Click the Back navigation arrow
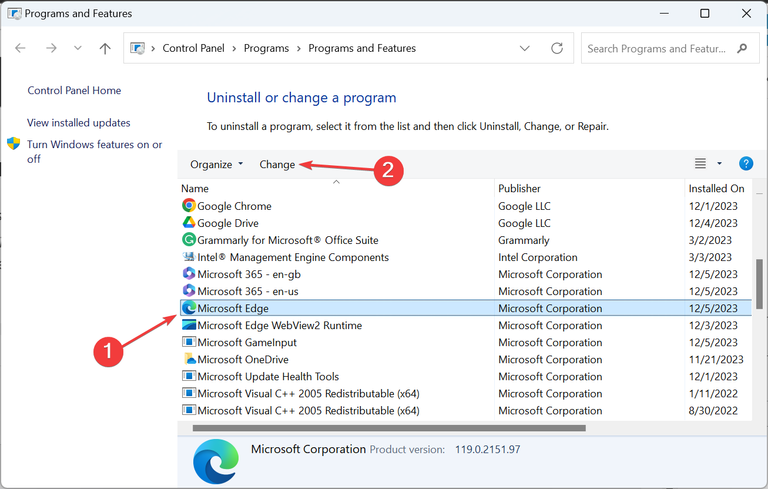 click(x=21, y=48)
